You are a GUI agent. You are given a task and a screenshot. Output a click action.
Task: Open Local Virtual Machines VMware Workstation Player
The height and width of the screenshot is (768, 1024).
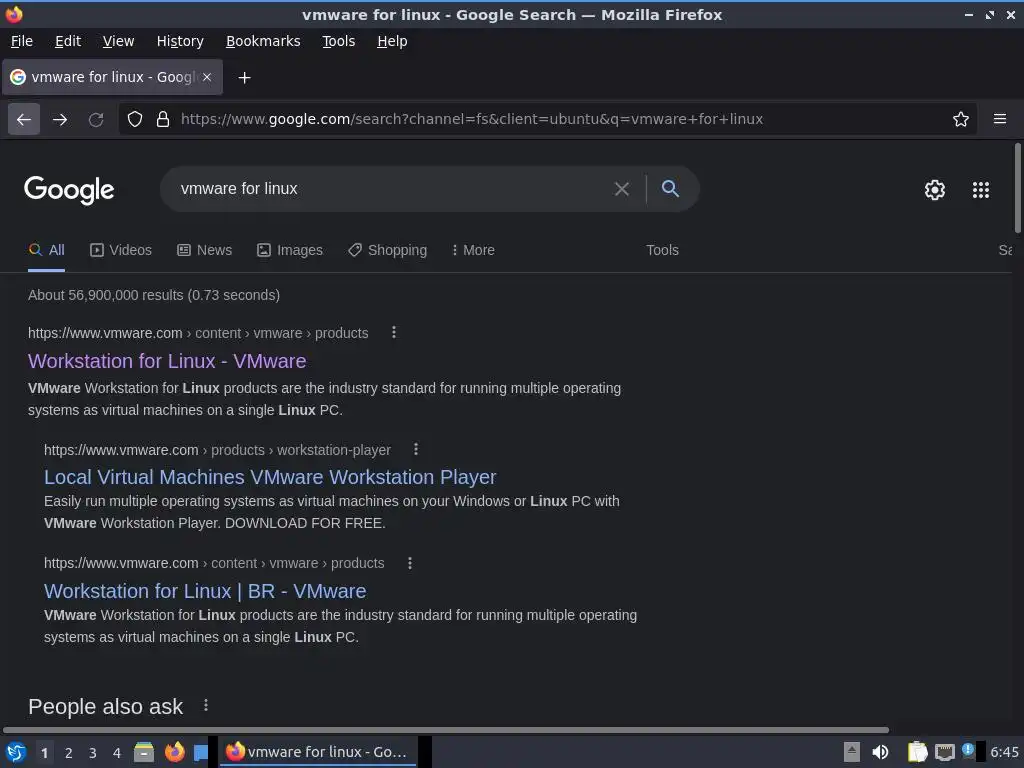coord(270,477)
